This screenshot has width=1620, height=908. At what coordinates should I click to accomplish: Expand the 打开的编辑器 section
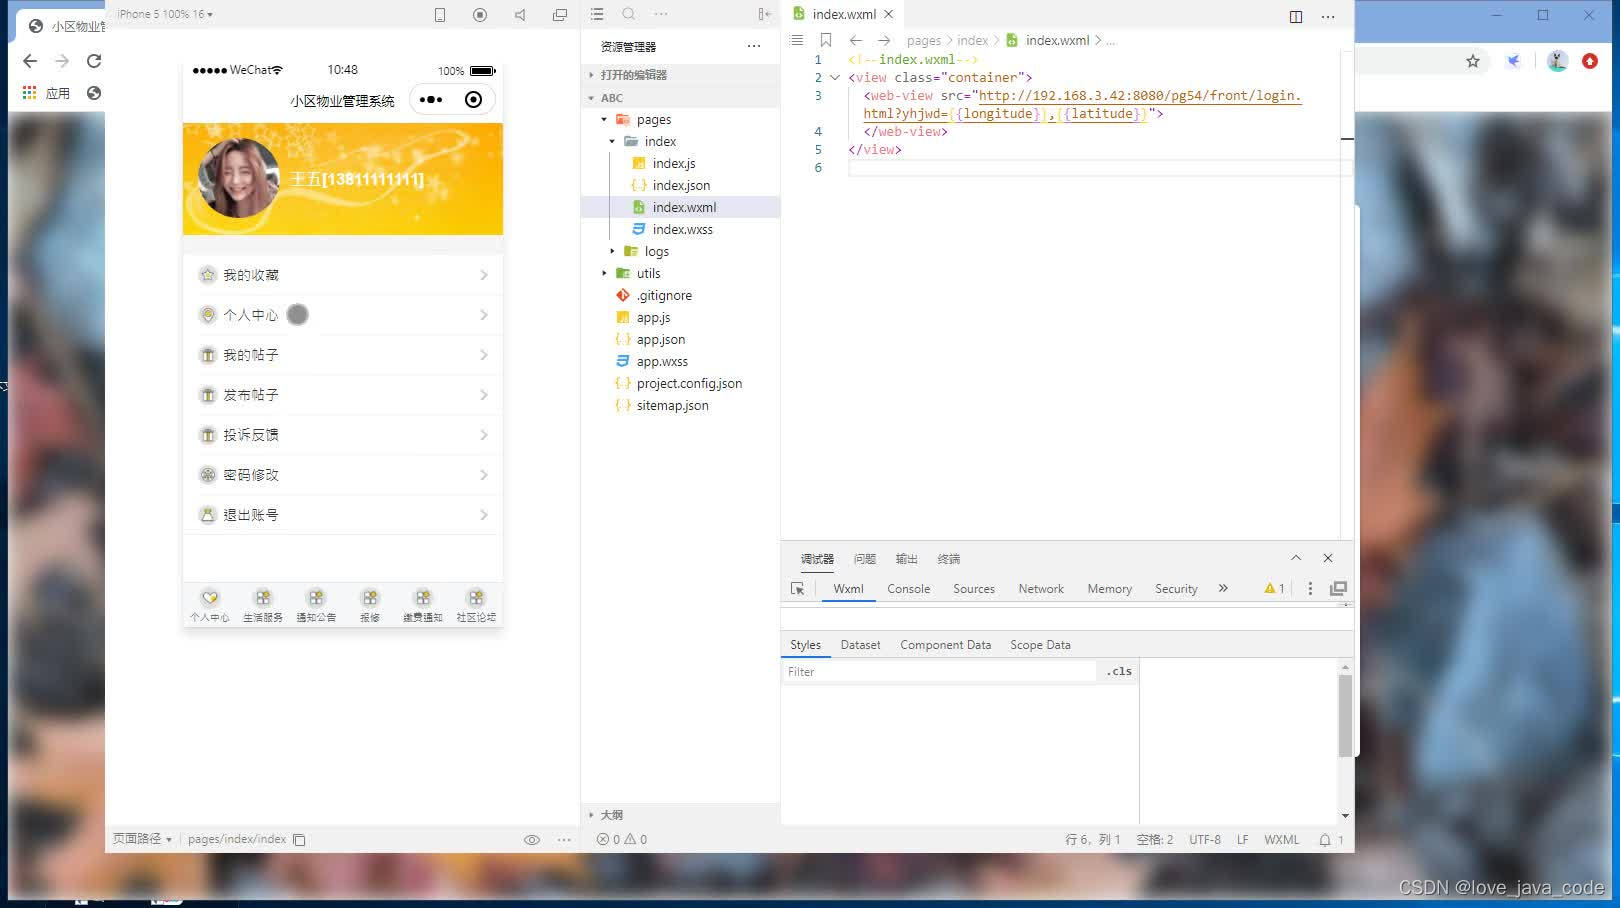(680, 75)
